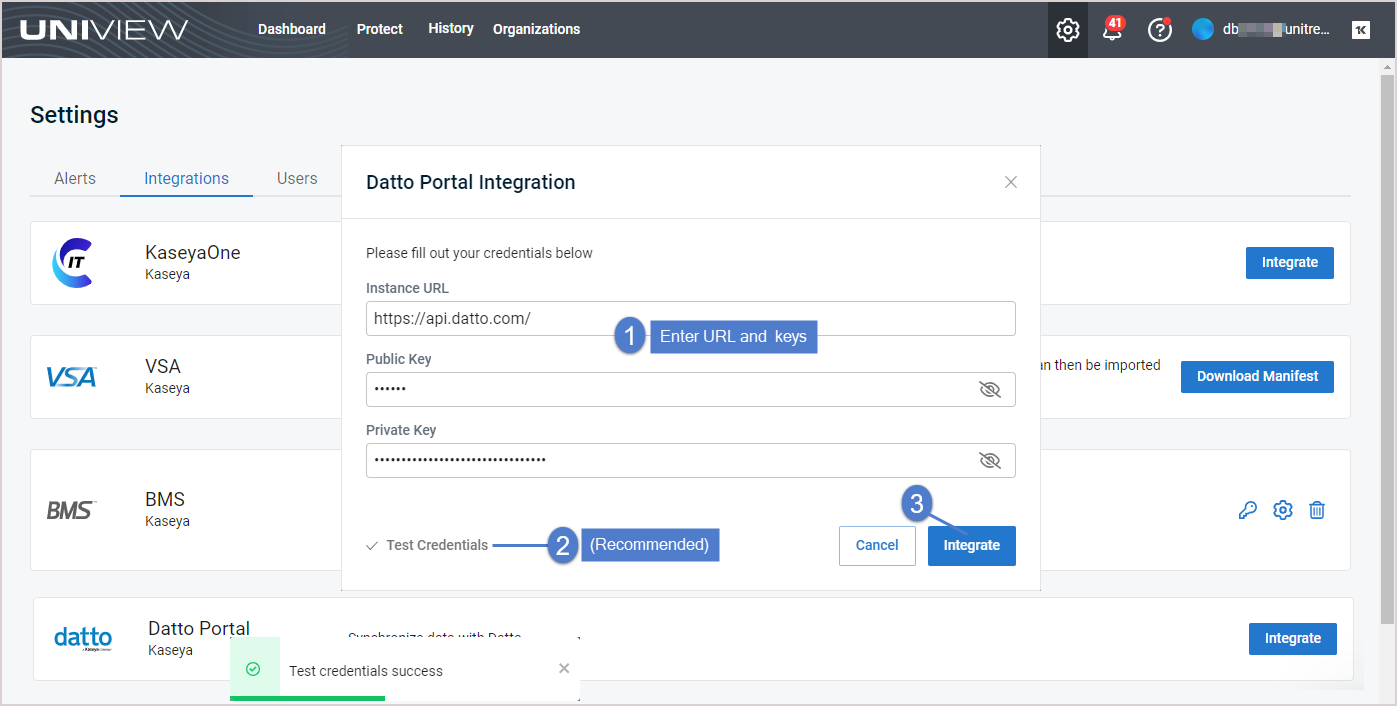Click the BMS logo
This screenshot has width=1397, height=706.
[71, 510]
